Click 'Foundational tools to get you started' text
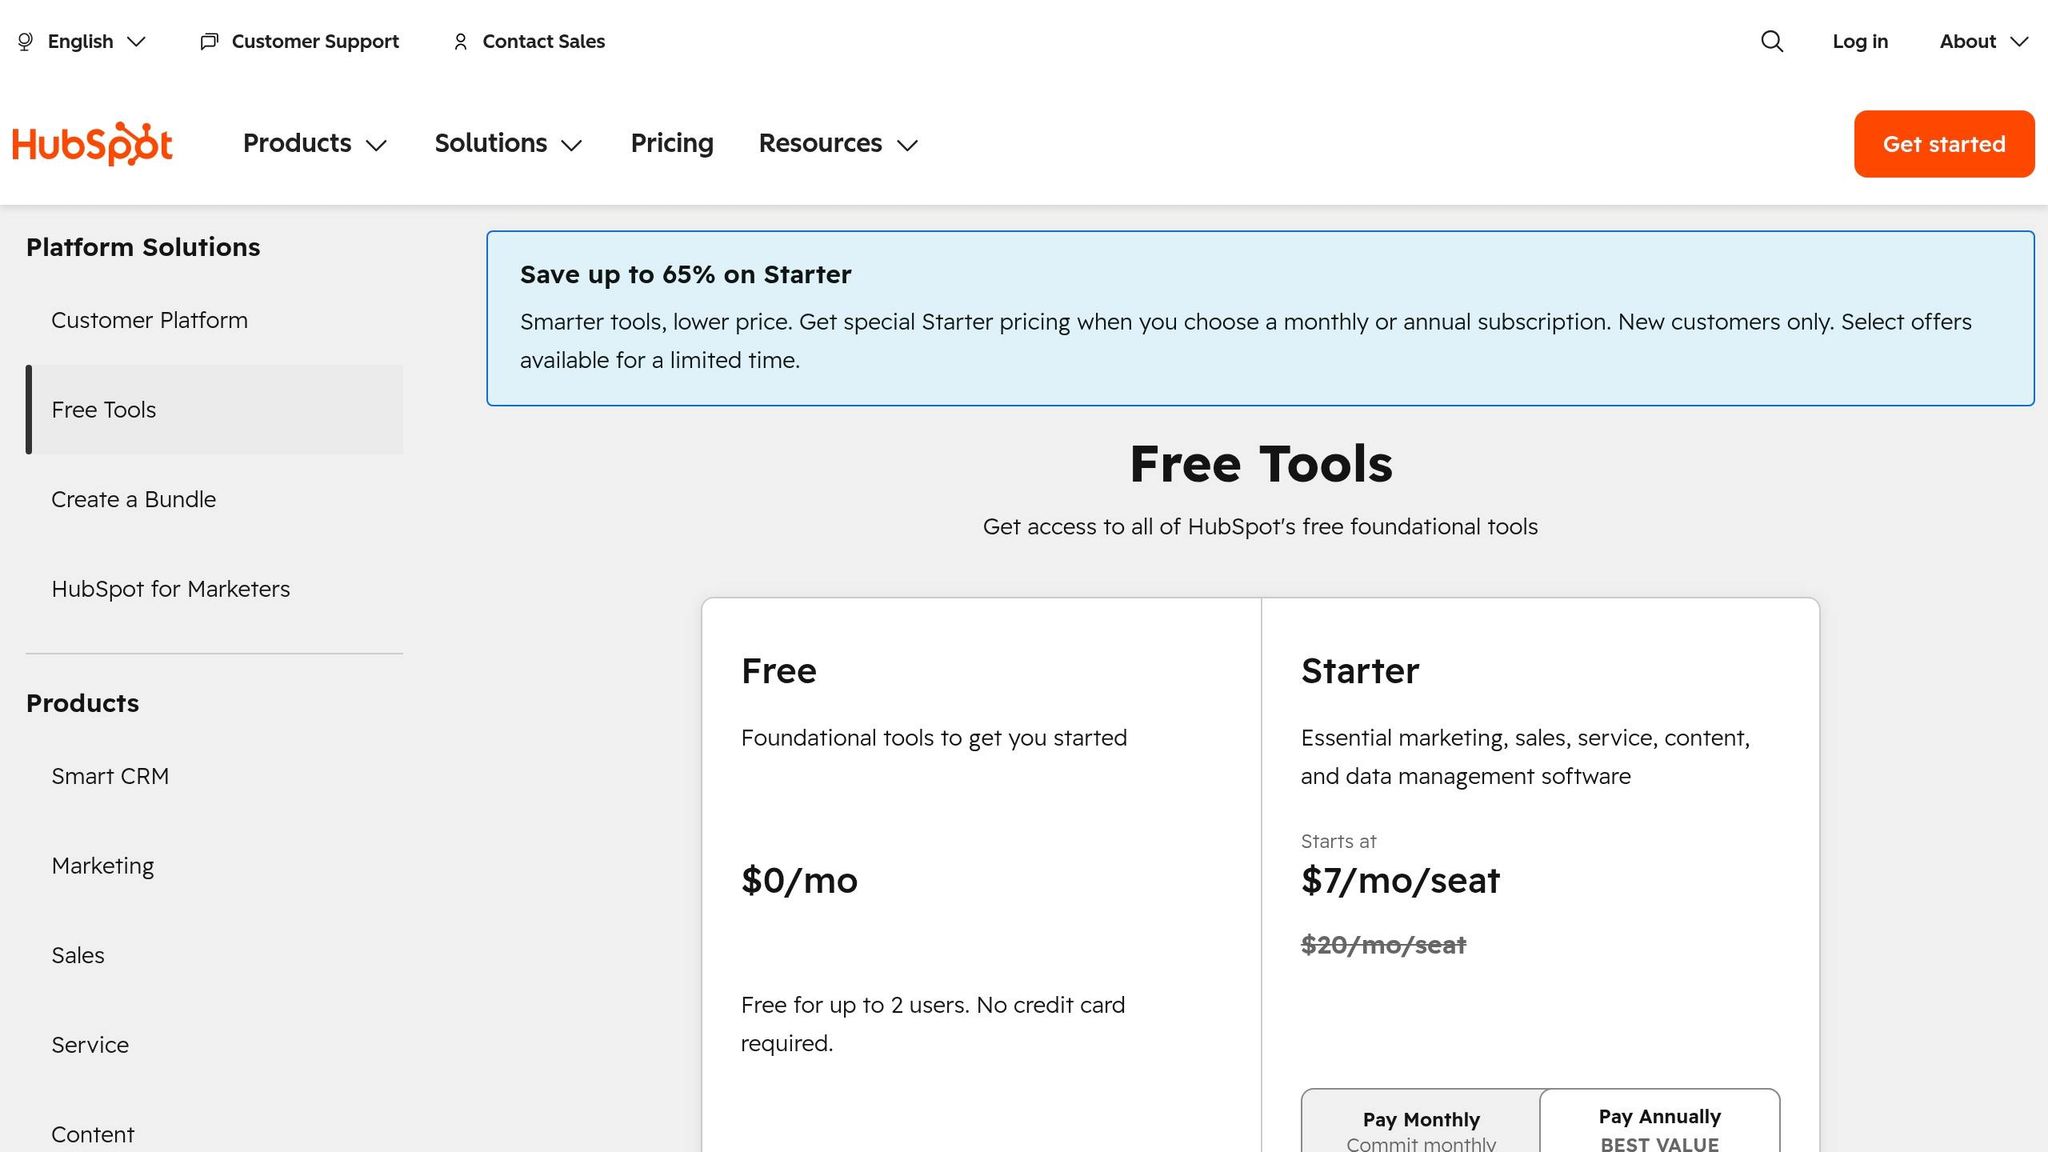The height and width of the screenshot is (1152, 2048). coord(934,738)
